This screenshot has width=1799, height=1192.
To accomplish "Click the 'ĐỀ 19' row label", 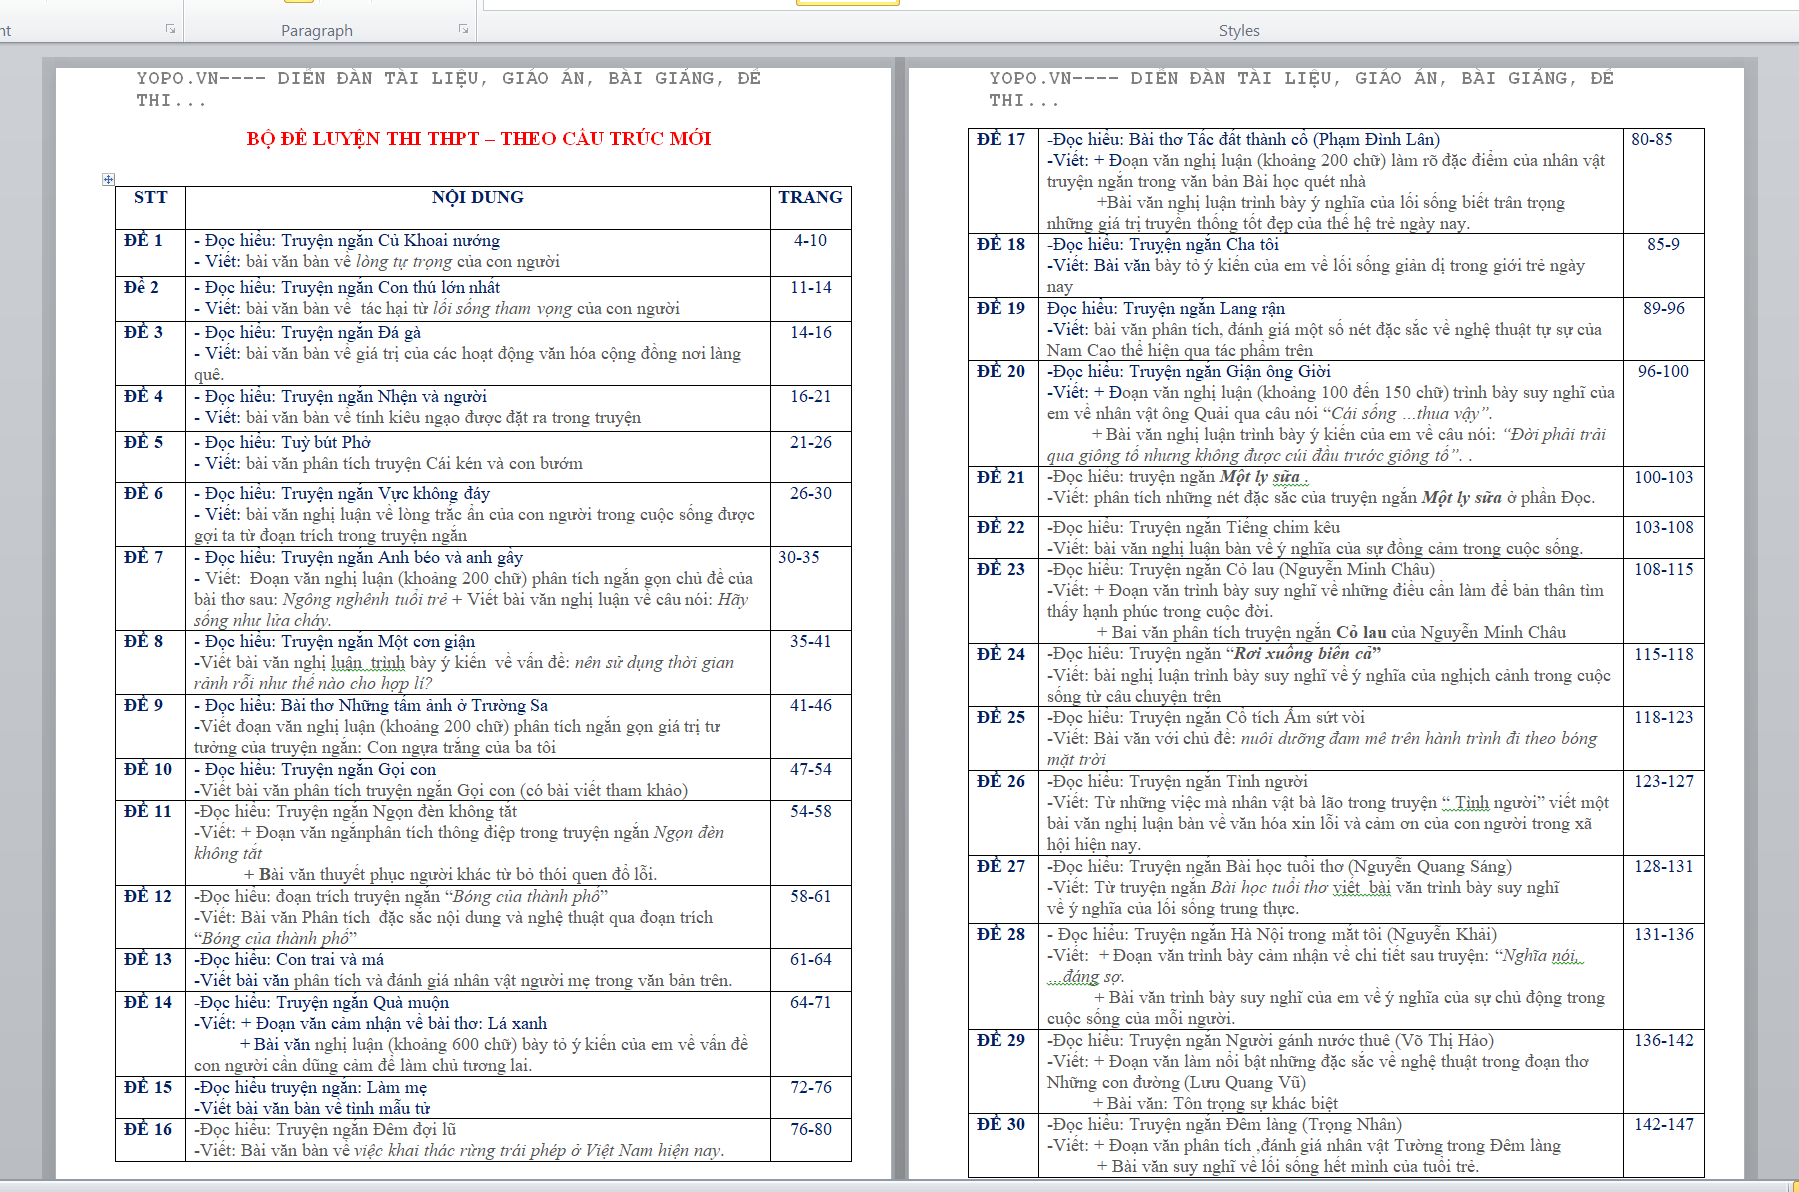I will coord(1001,308).
